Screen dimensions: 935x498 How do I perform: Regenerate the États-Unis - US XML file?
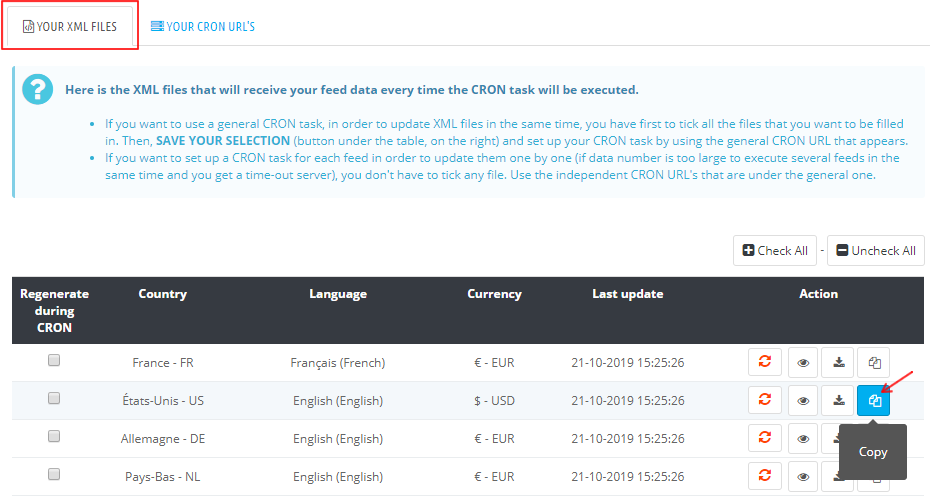tap(765, 401)
